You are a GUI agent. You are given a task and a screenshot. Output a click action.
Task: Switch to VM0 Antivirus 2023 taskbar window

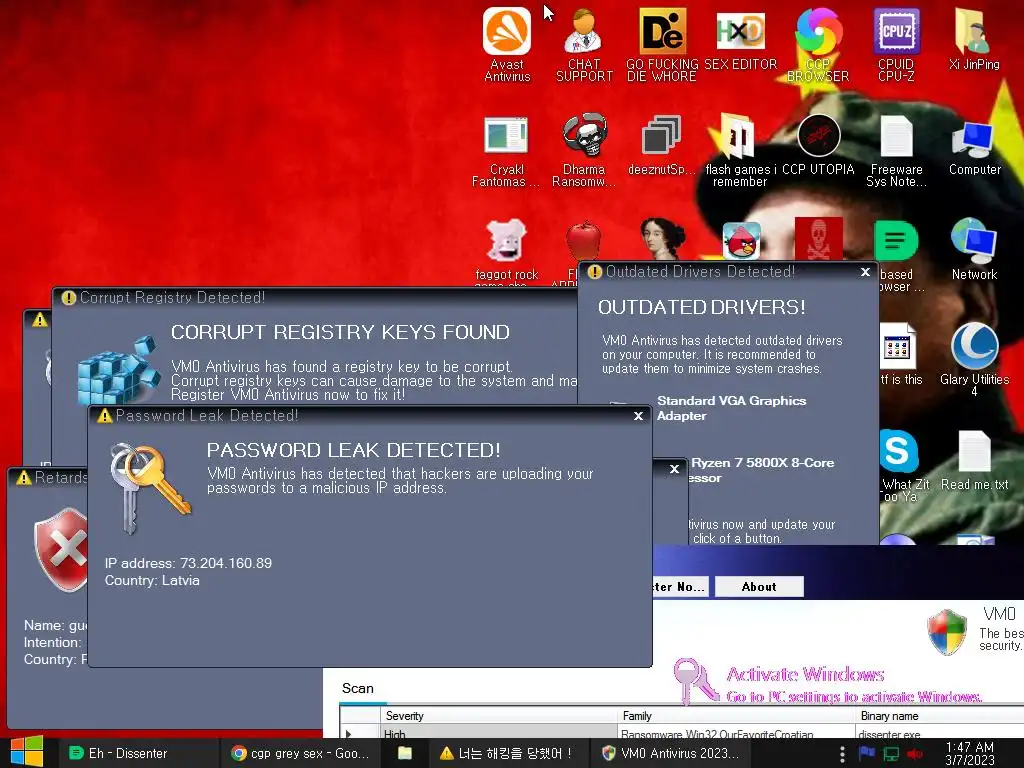pos(670,753)
